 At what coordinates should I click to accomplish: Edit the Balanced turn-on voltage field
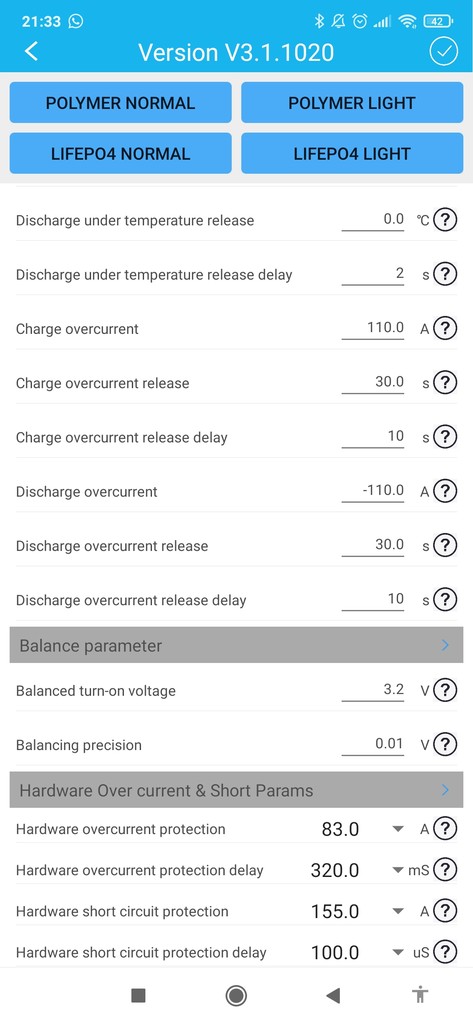click(373, 690)
